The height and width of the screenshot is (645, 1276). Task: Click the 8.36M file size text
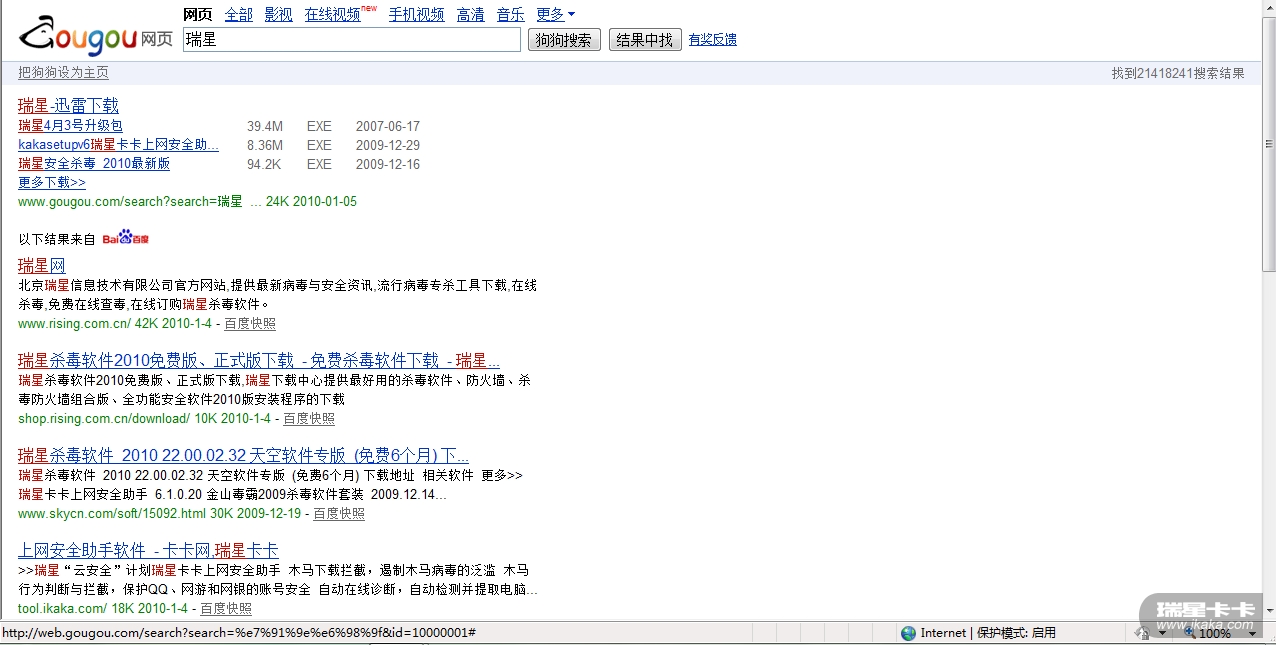[265, 146]
